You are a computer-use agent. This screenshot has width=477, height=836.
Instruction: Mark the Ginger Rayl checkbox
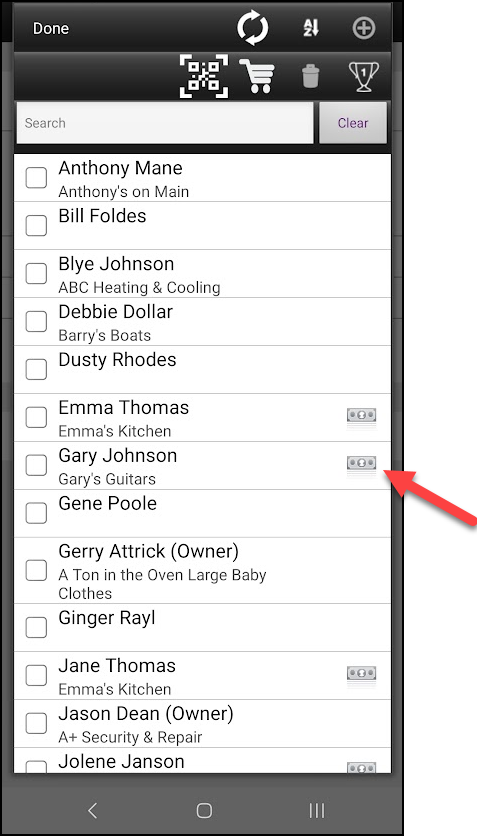(36, 627)
